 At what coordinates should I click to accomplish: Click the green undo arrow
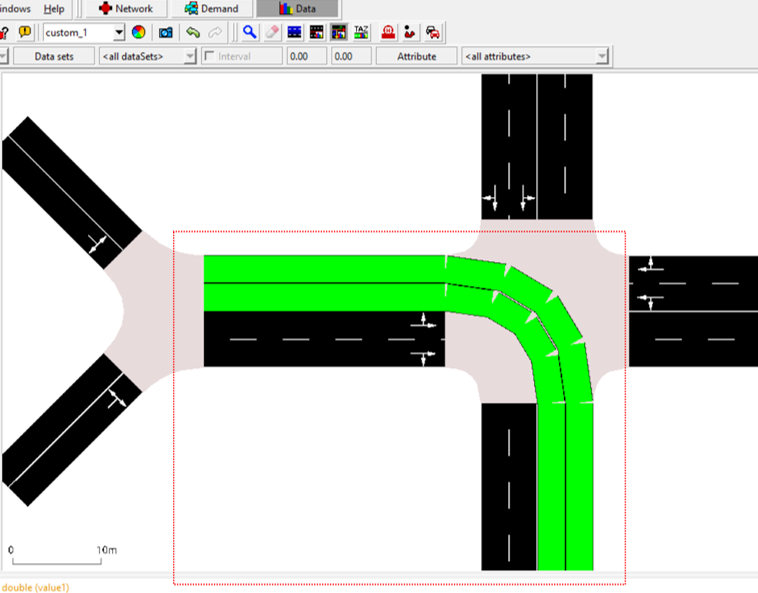(193, 33)
